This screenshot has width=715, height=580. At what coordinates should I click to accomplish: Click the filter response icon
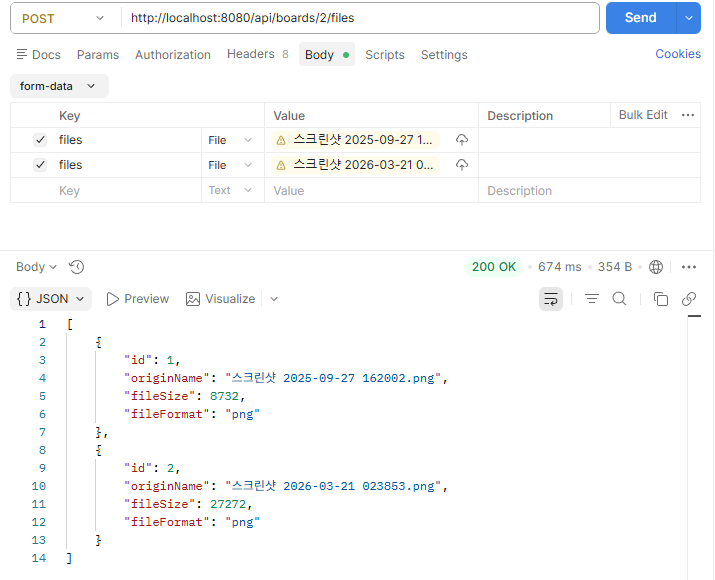point(592,299)
